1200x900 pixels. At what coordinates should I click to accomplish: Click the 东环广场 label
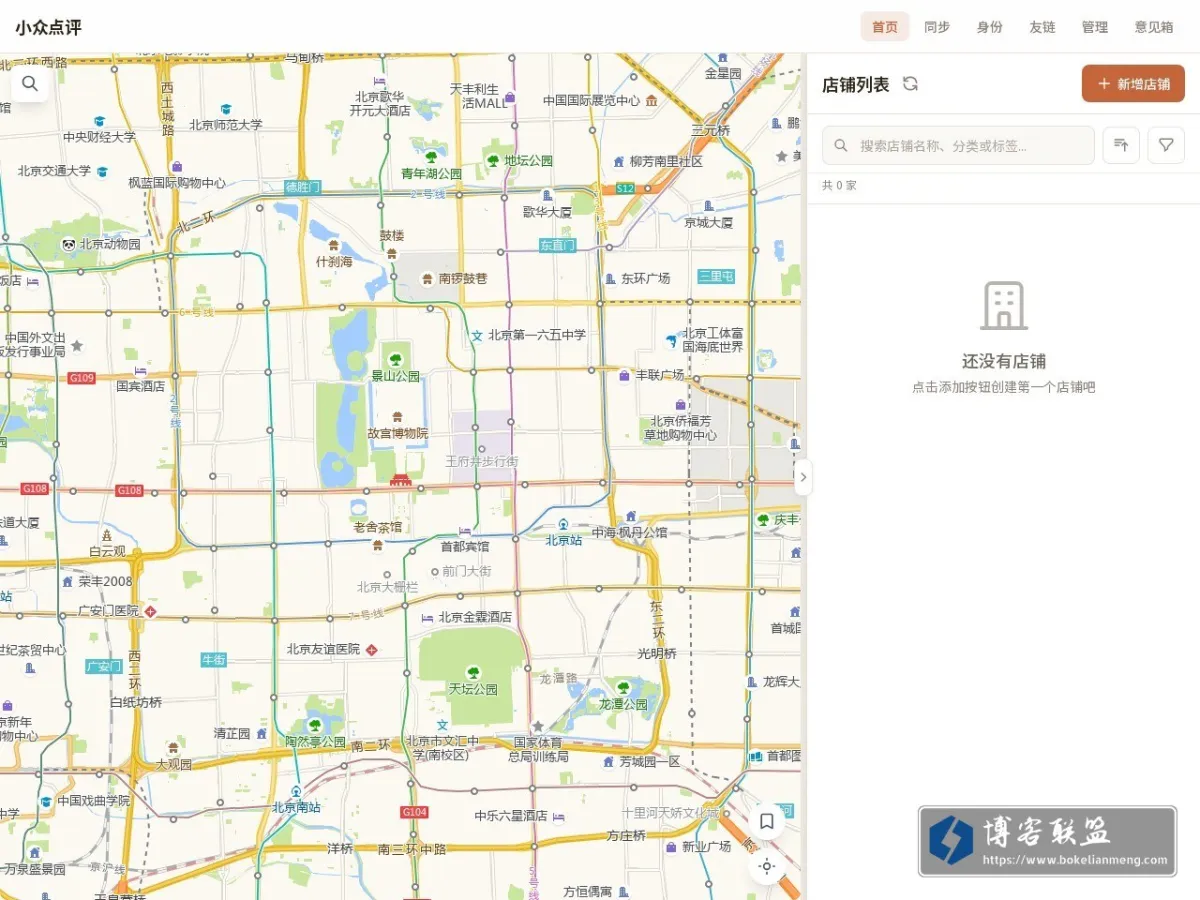click(646, 278)
